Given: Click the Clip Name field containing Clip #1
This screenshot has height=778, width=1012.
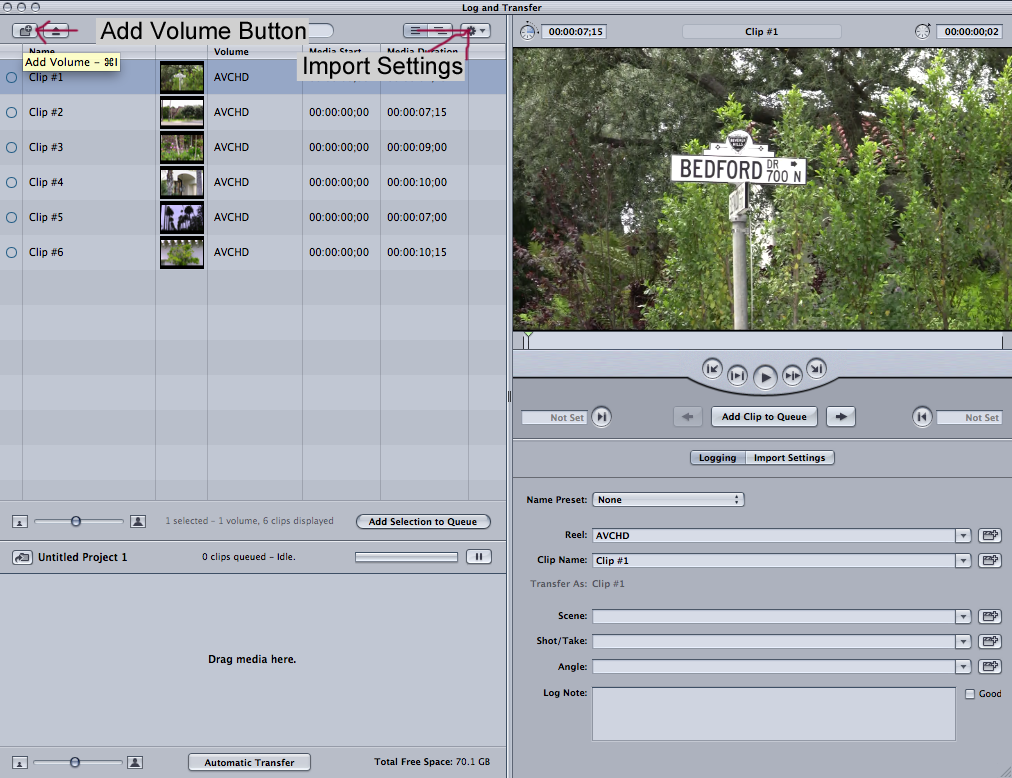Looking at the screenshot, I should [774, 560].
